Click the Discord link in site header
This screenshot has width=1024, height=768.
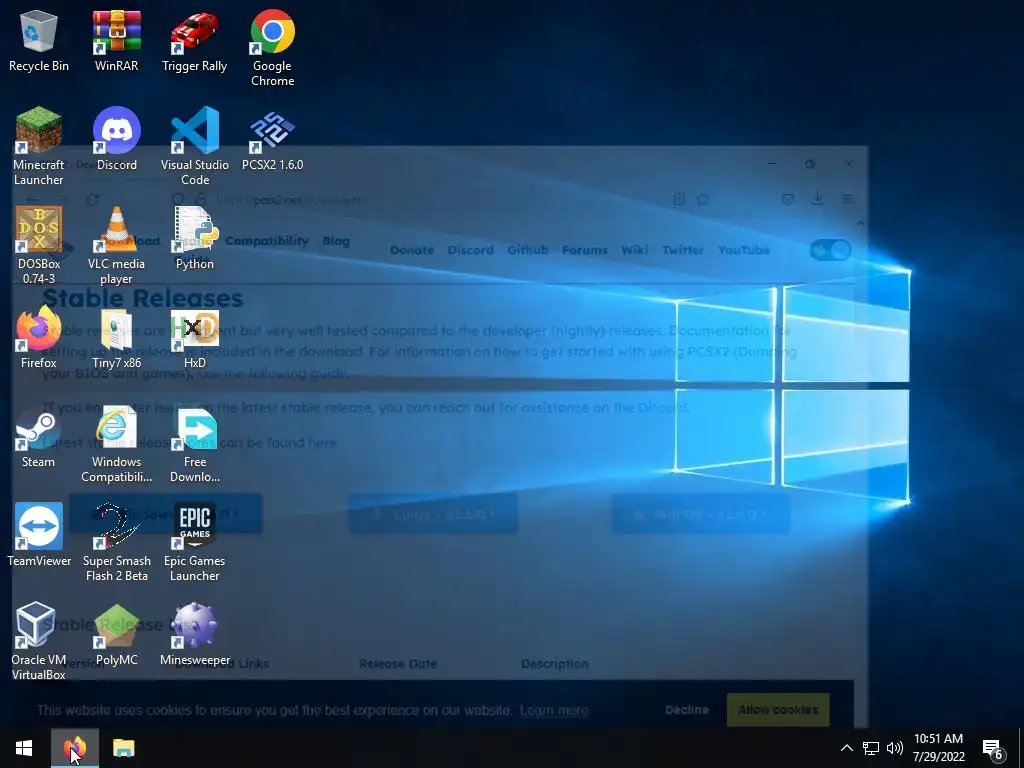471,250
